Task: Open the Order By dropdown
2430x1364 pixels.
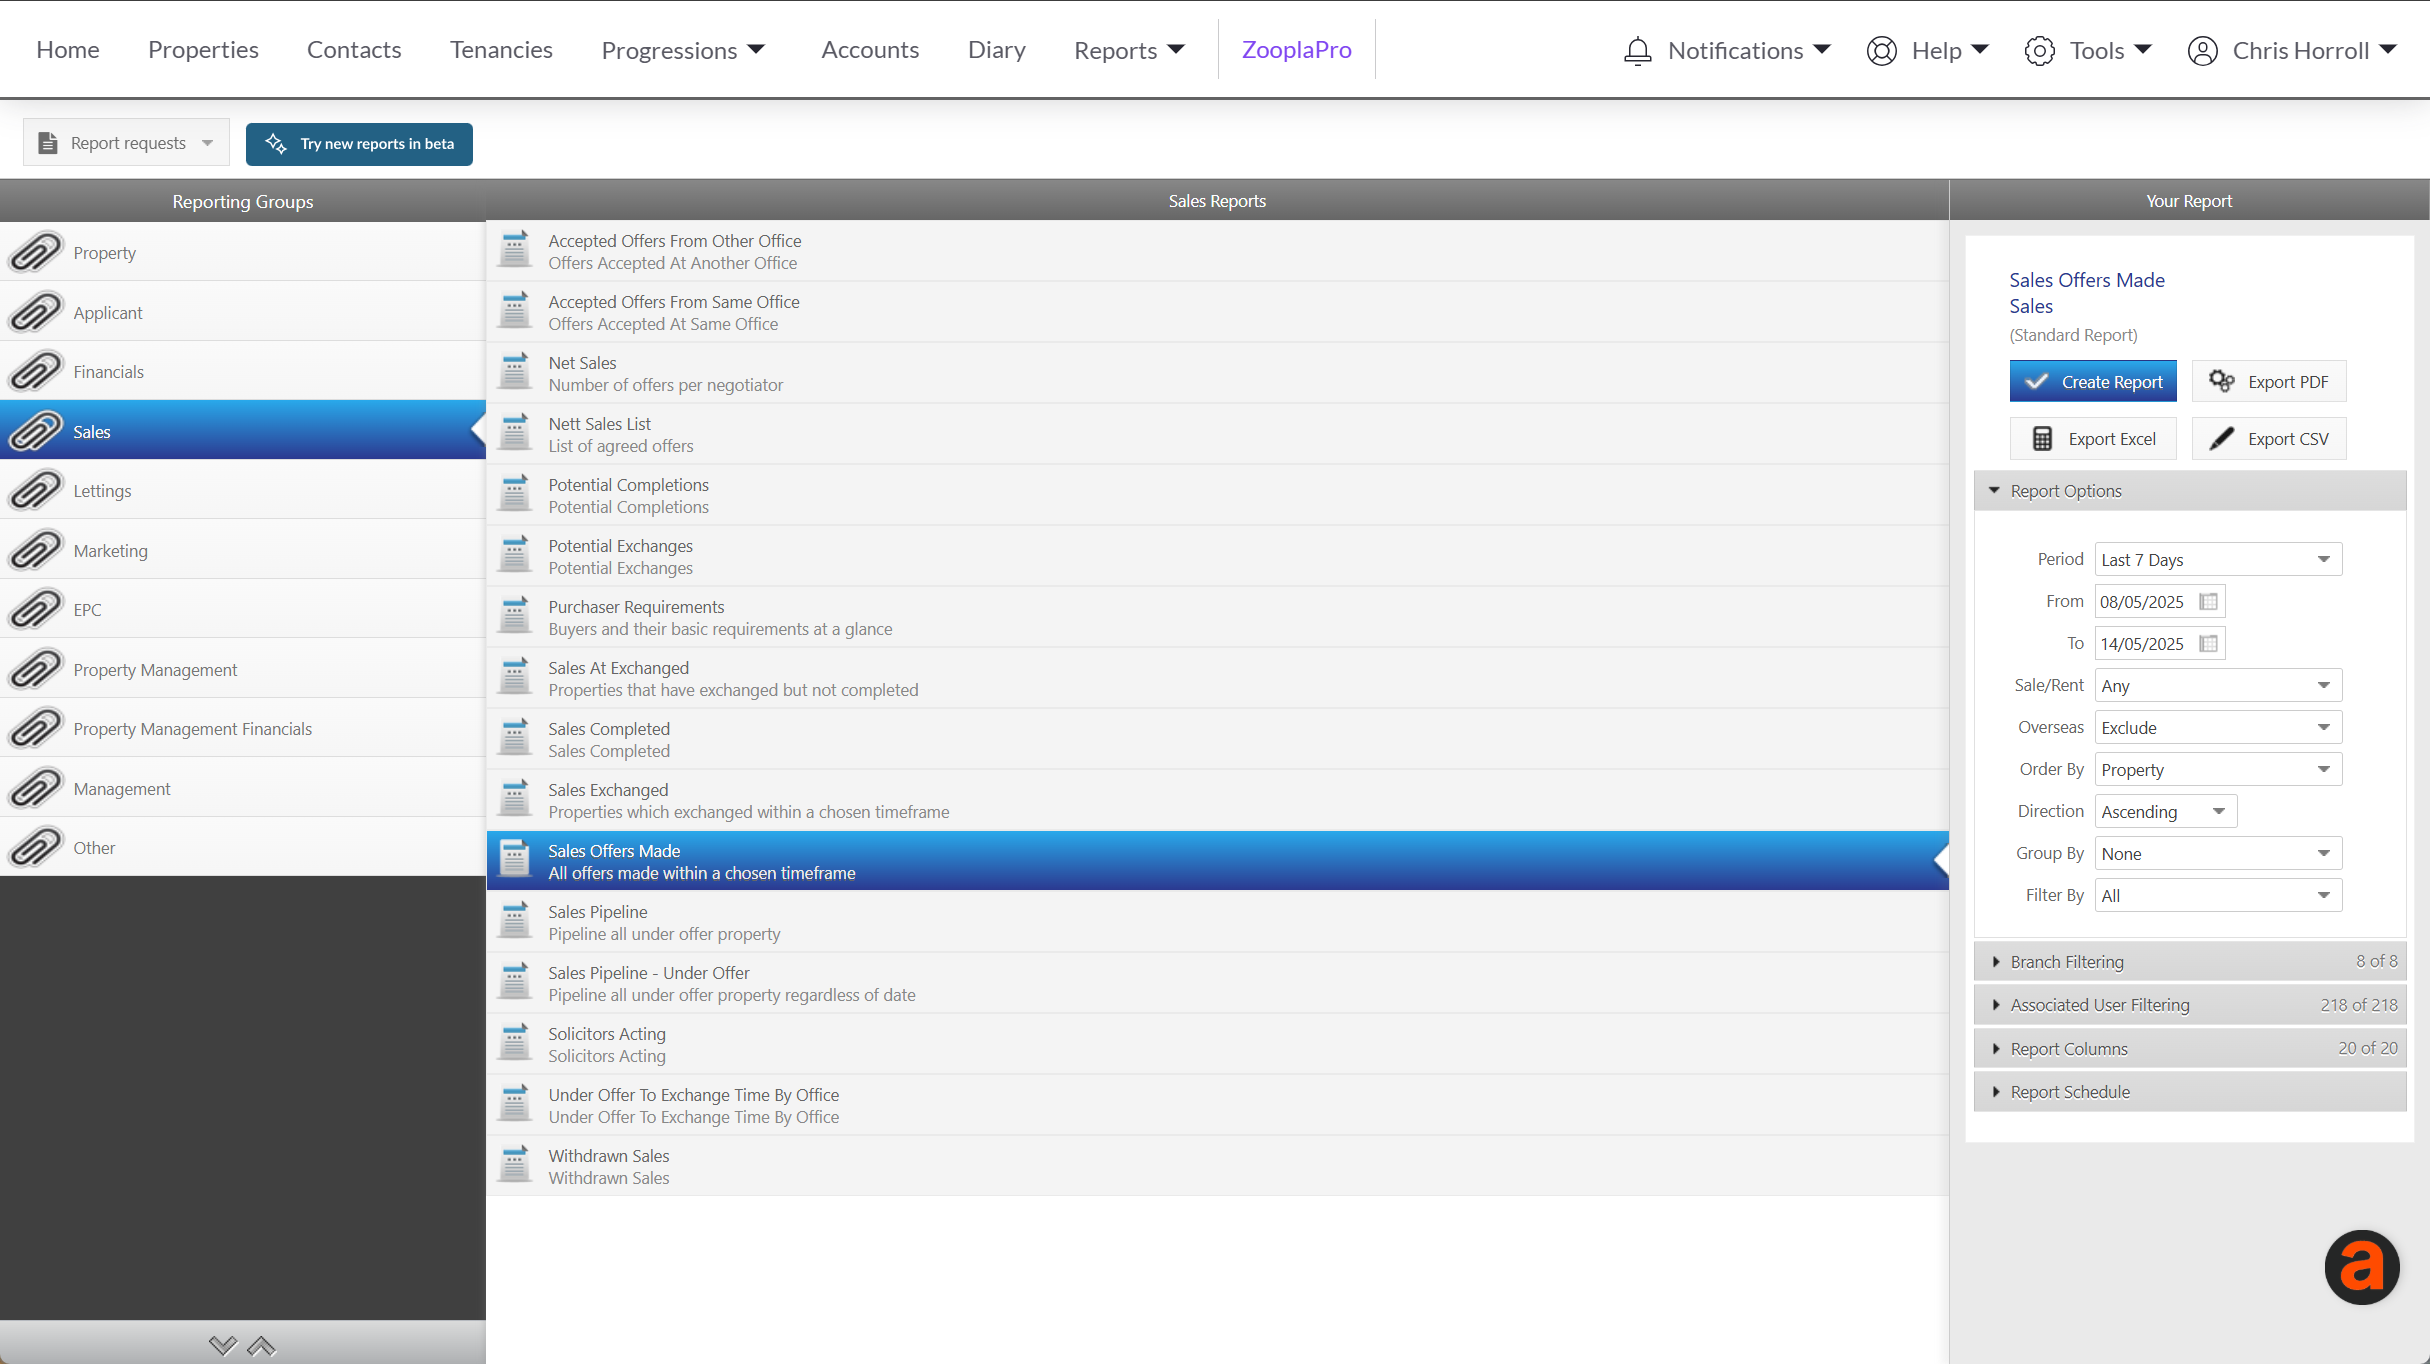Action: 2217,769
